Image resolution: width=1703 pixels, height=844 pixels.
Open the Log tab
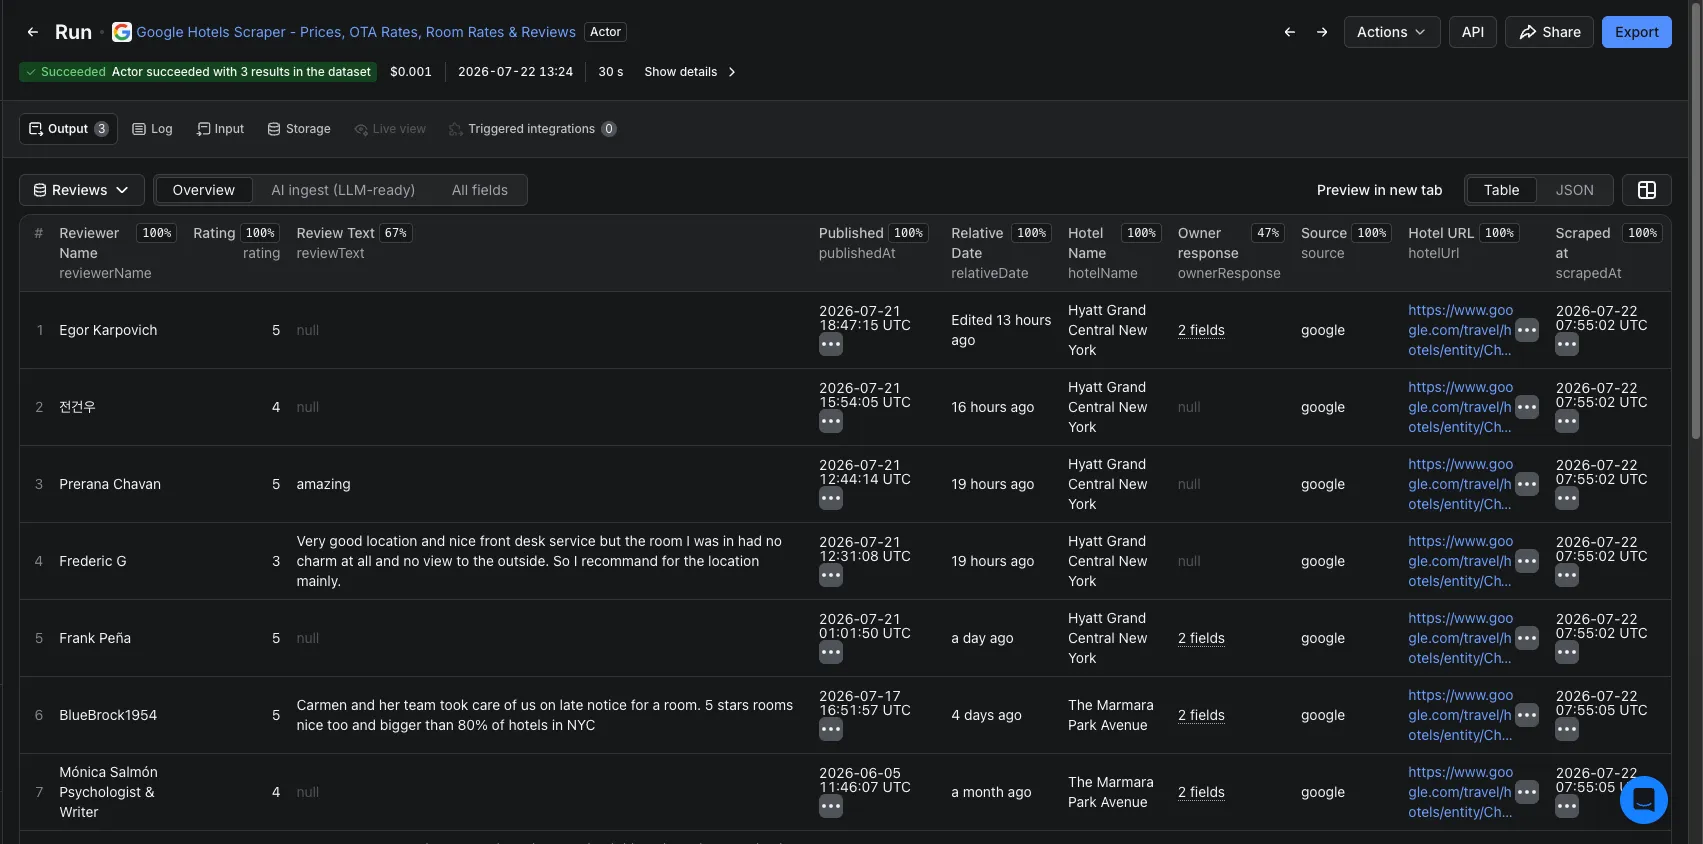tap(152, 129)
